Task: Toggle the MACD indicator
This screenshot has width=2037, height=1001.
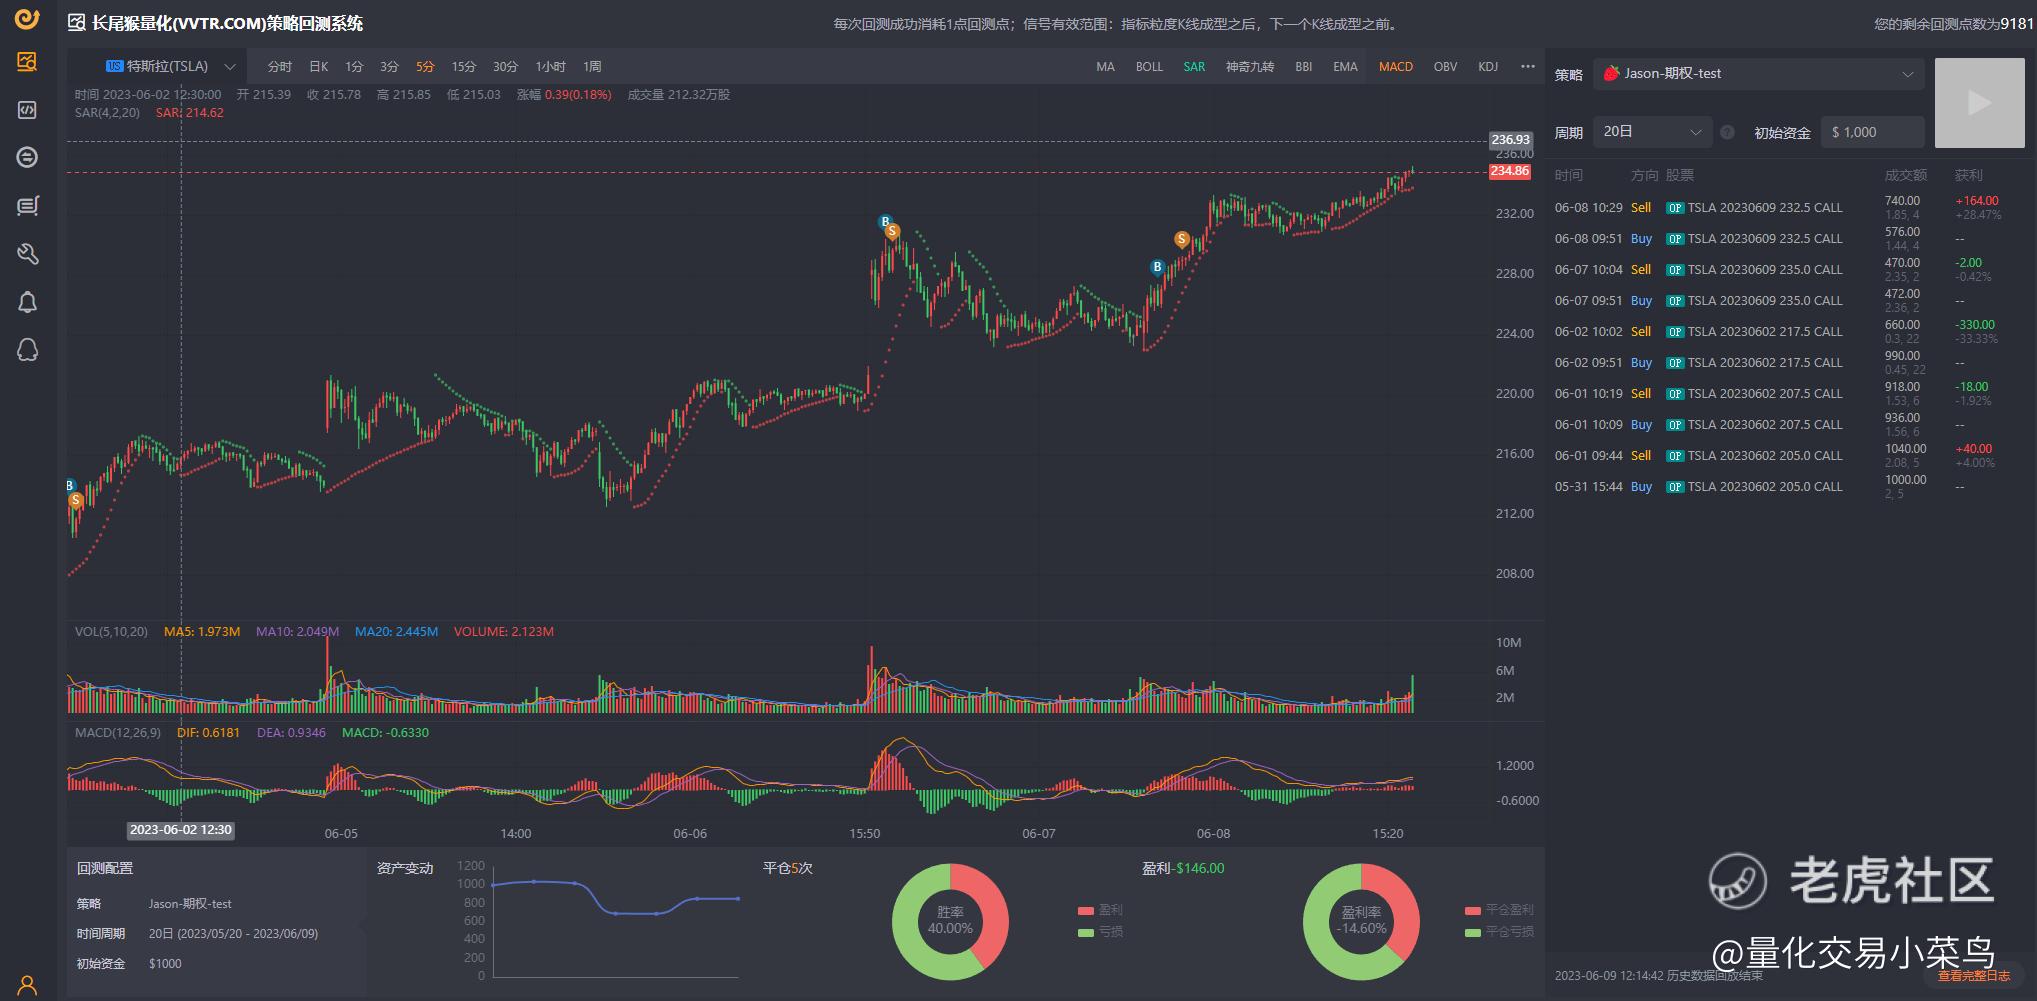Action: coord(1395,66)
